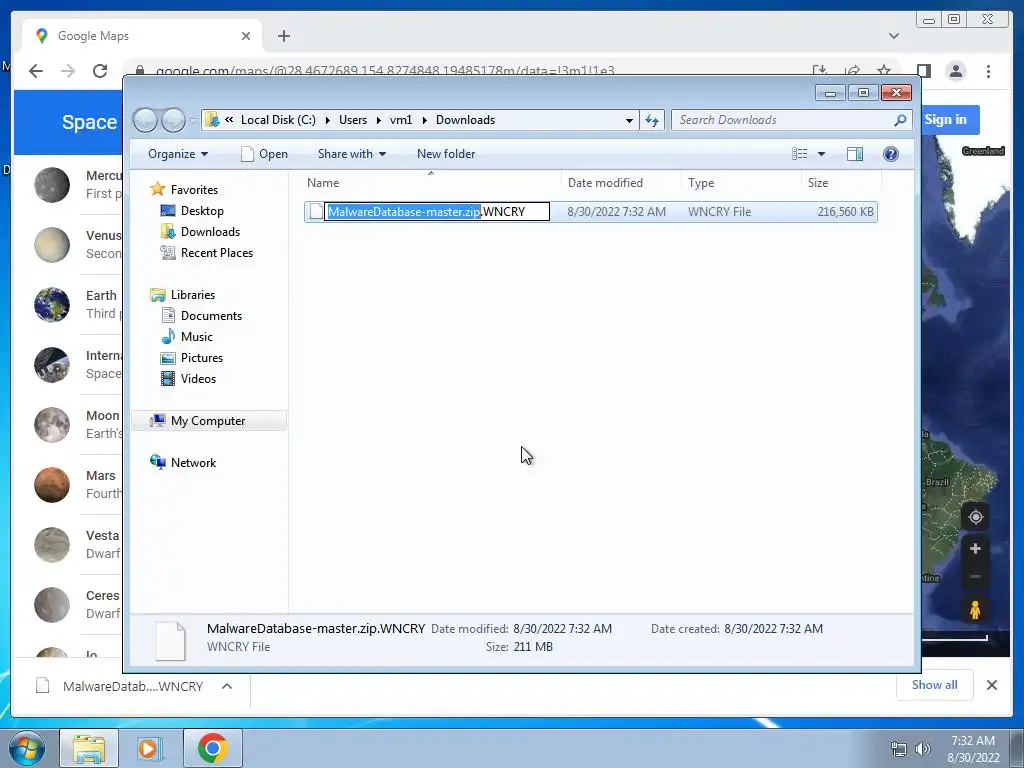Select vm1 breadcrumb segment
The image size is (1024, 768).
(401, 120)
